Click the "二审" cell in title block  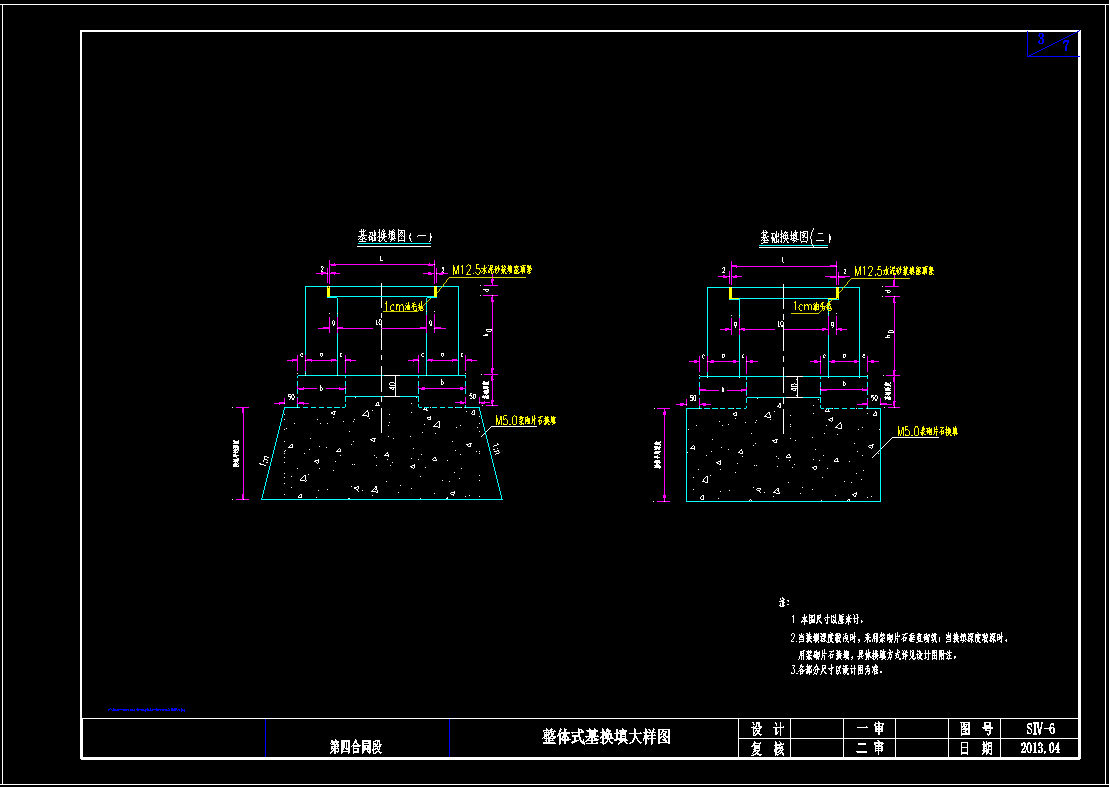tap(871, 748)
